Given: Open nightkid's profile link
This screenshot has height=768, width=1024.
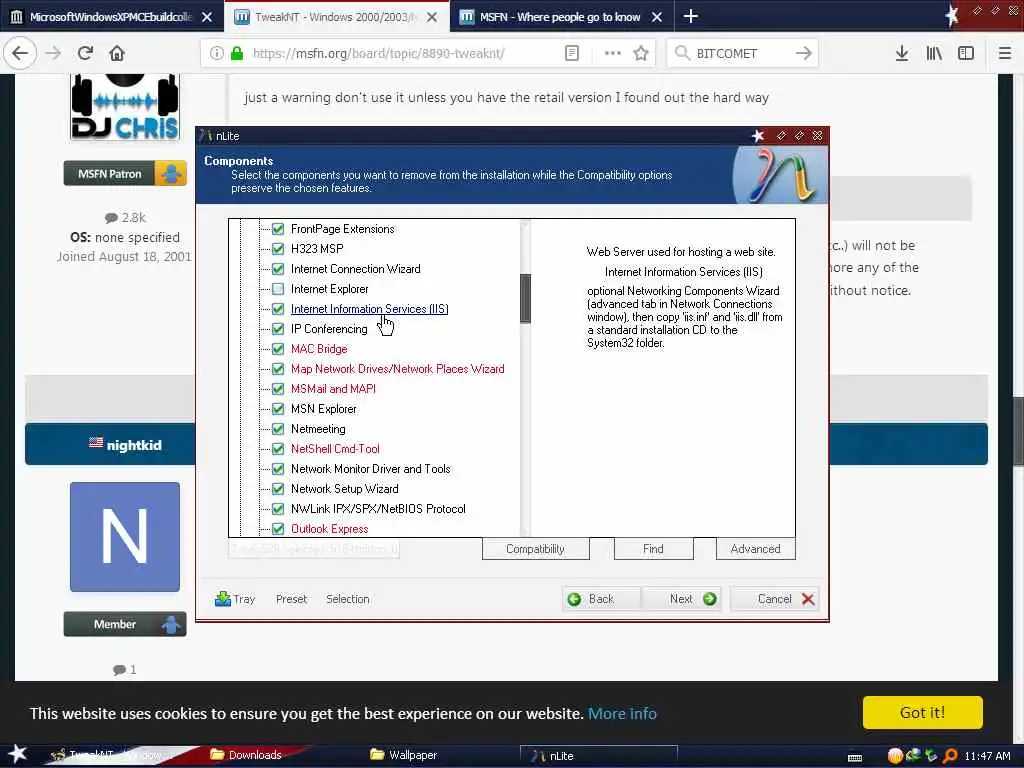Looking at the screenshot, I should coord(134,445).
